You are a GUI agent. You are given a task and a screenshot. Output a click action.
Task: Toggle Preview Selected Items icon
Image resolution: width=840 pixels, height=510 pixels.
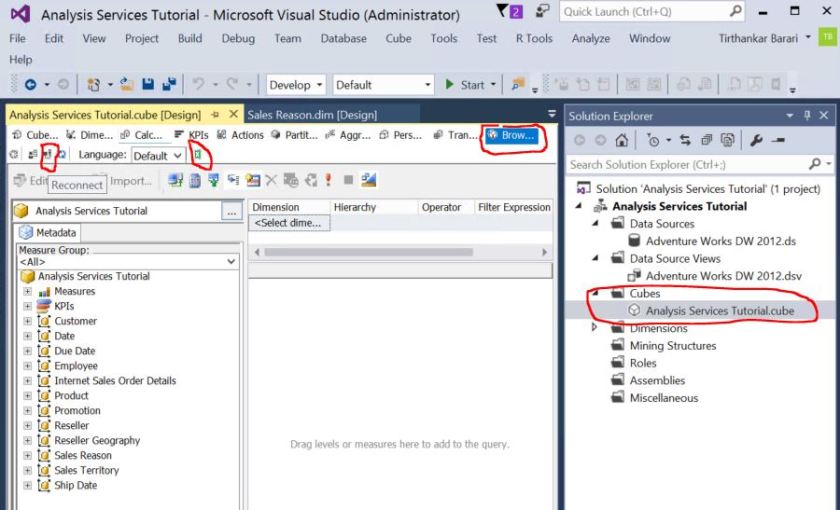[x=778, y=140]
